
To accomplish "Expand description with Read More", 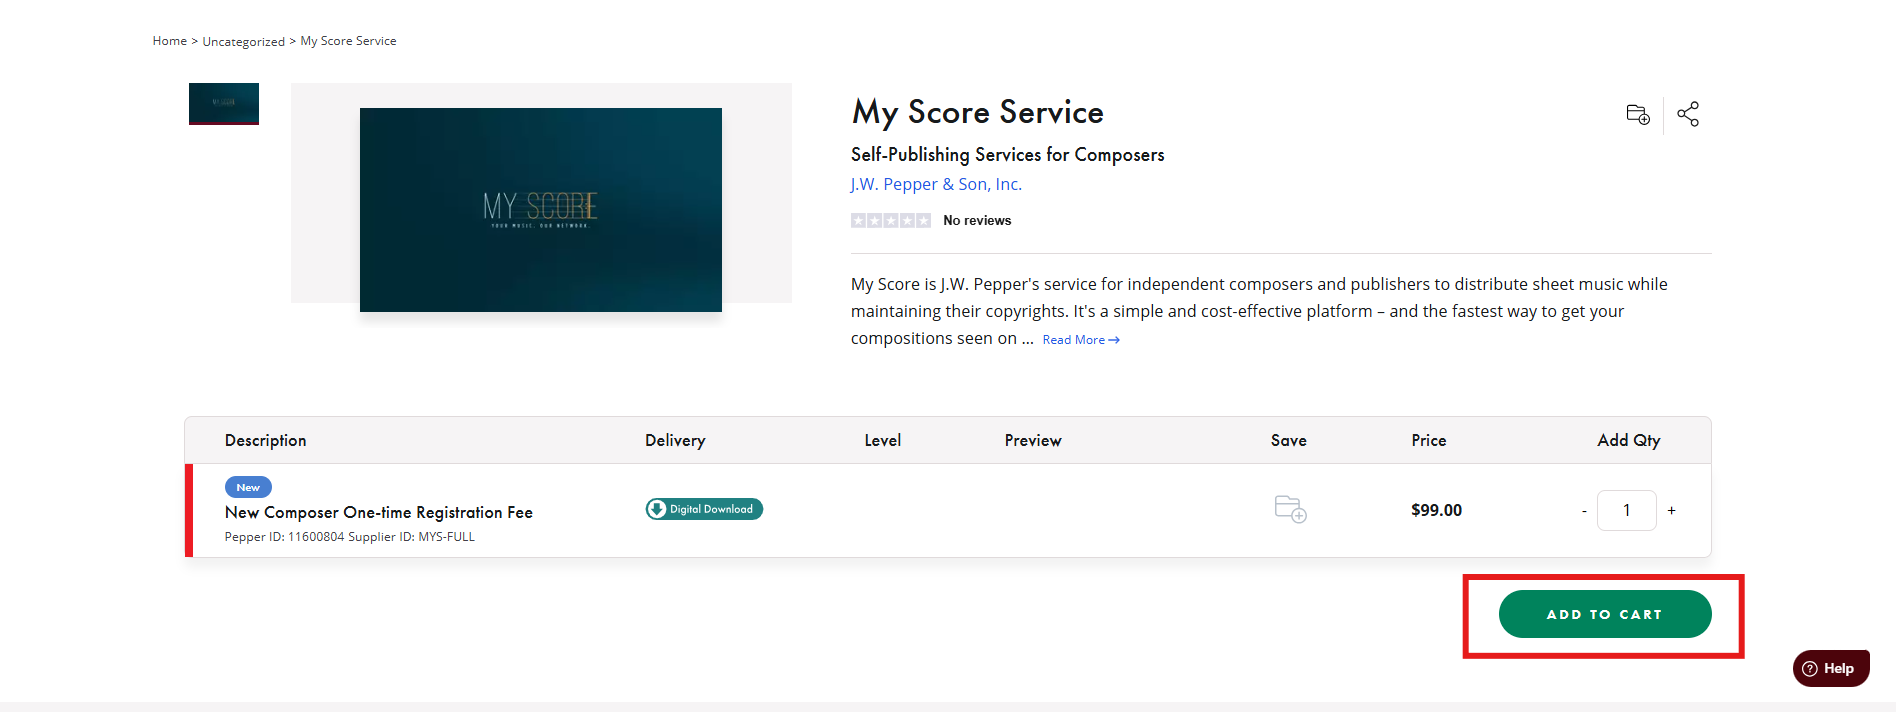I will [x=1081, y=340].
